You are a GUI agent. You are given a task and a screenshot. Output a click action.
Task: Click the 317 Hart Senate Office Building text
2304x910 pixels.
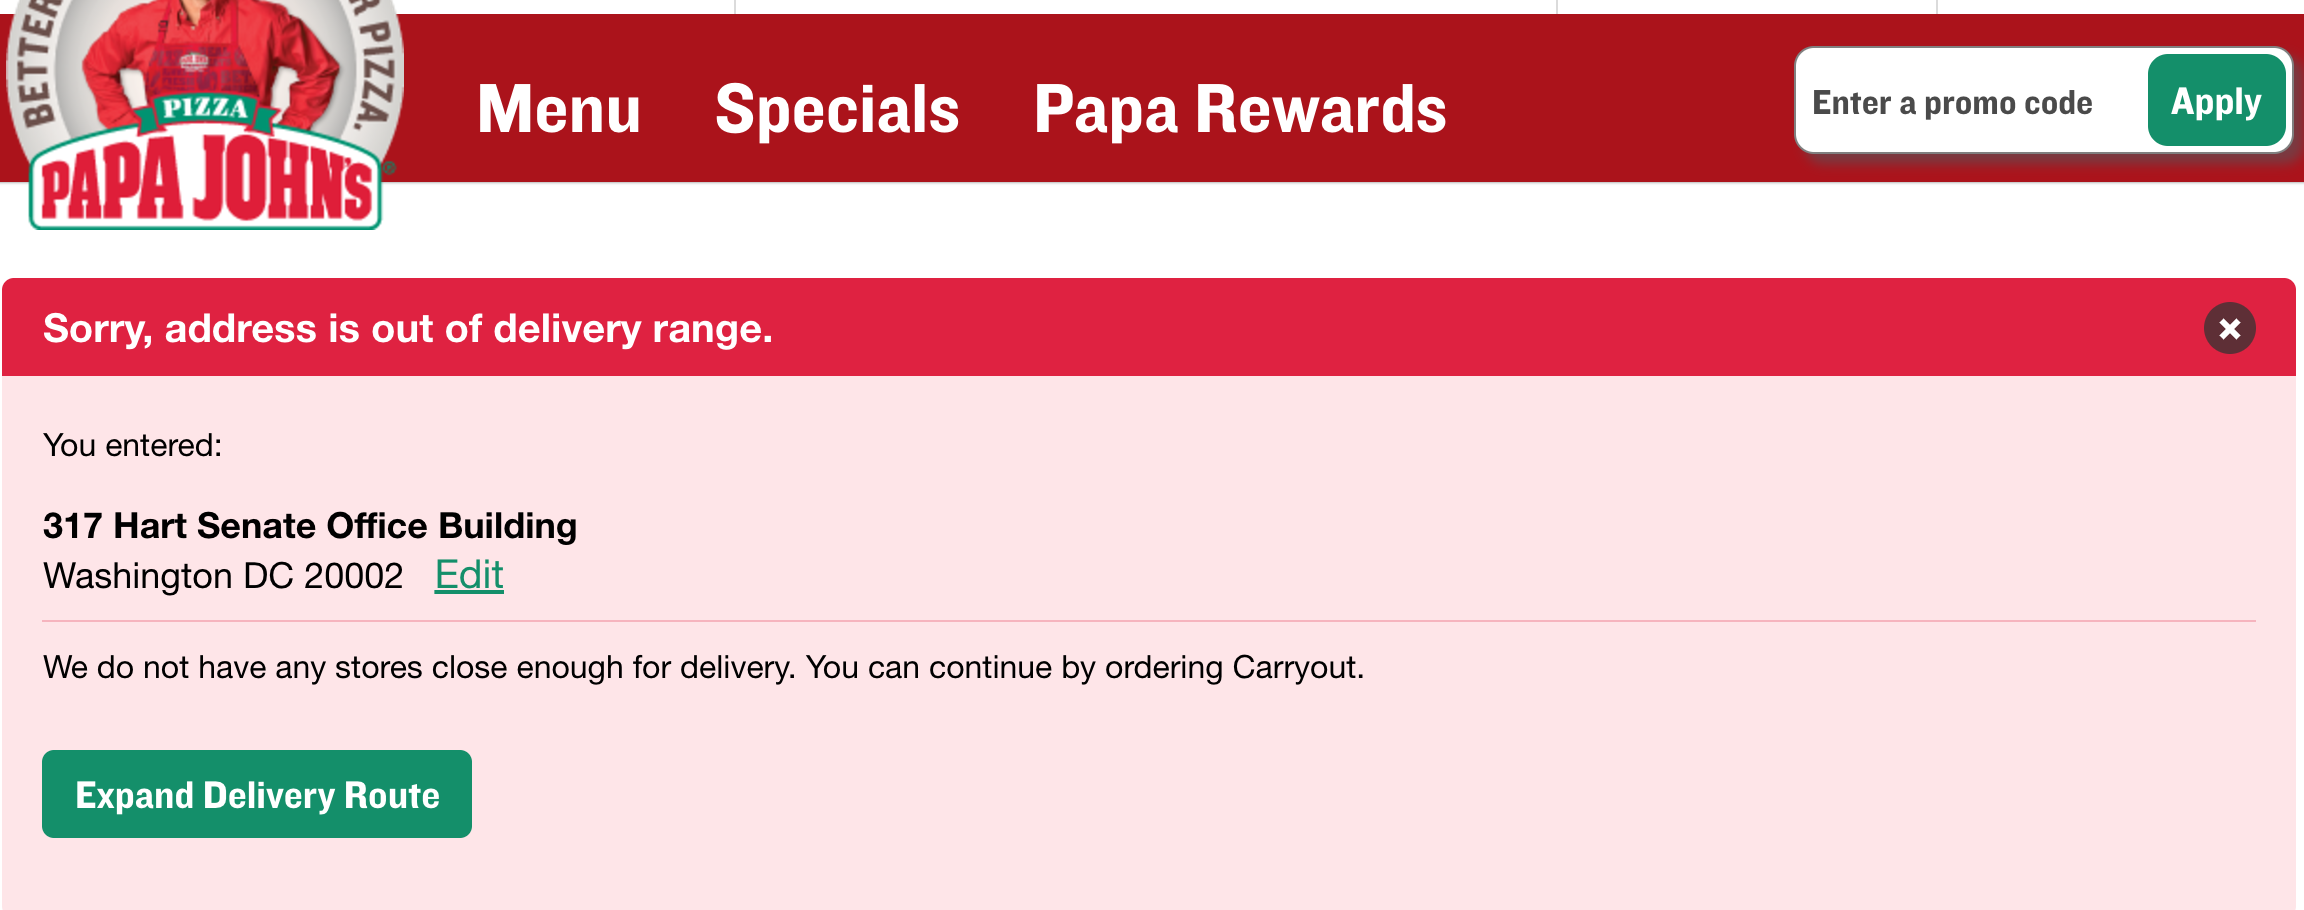click(310, 526)
